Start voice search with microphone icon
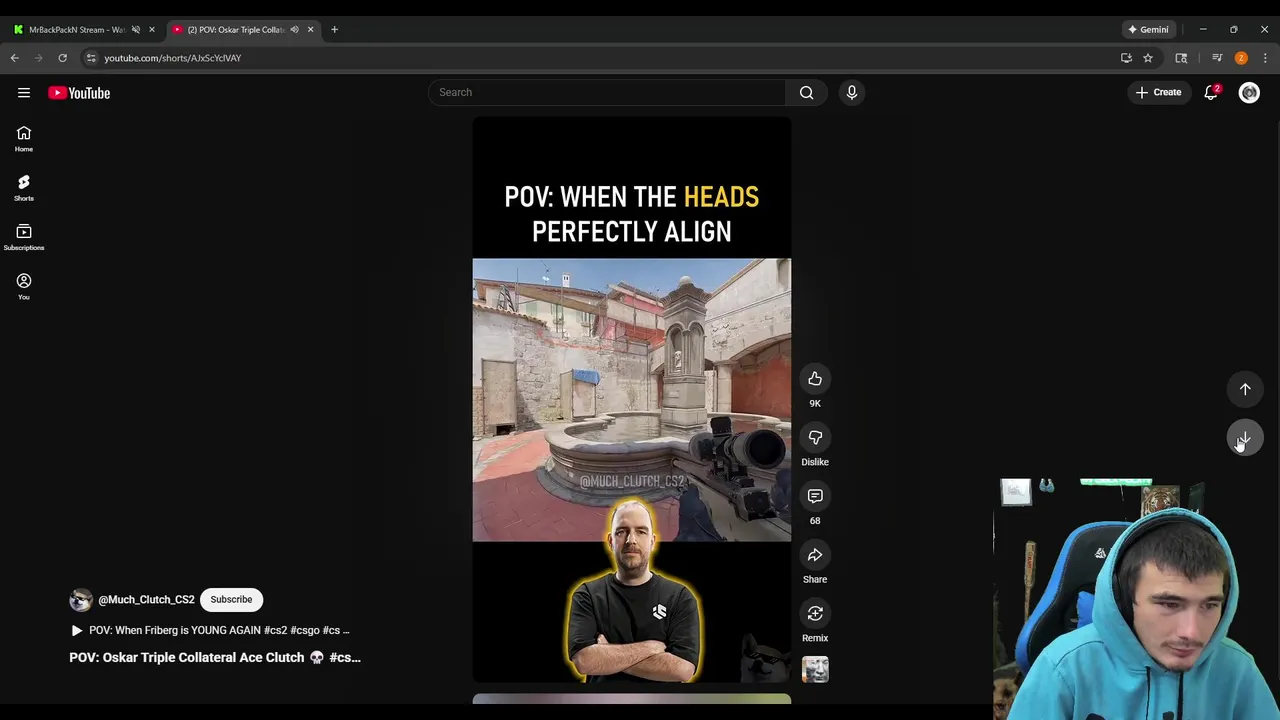 coord(852,93)
